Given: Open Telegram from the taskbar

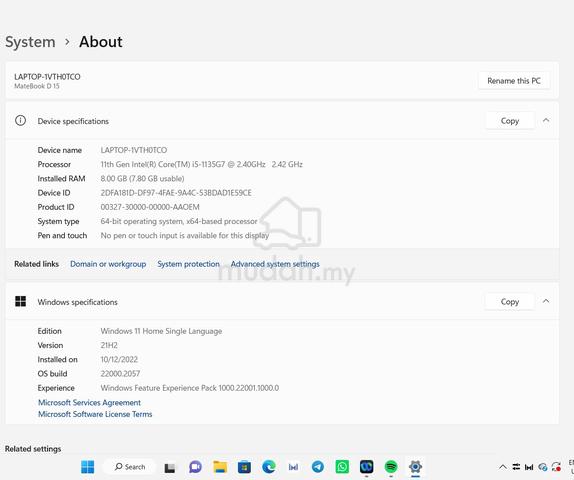Looking at the screenshot, I should coord(318,467).
